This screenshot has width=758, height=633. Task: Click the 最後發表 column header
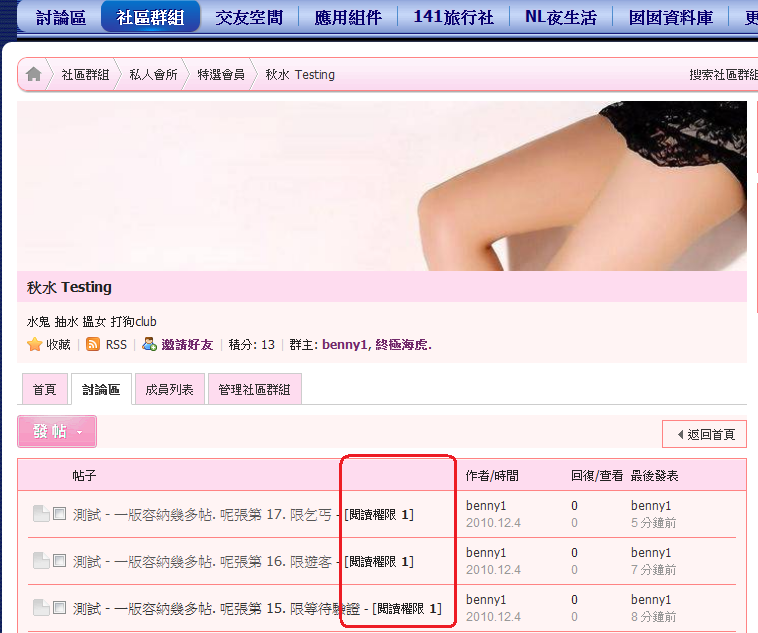tap(654, 475)
